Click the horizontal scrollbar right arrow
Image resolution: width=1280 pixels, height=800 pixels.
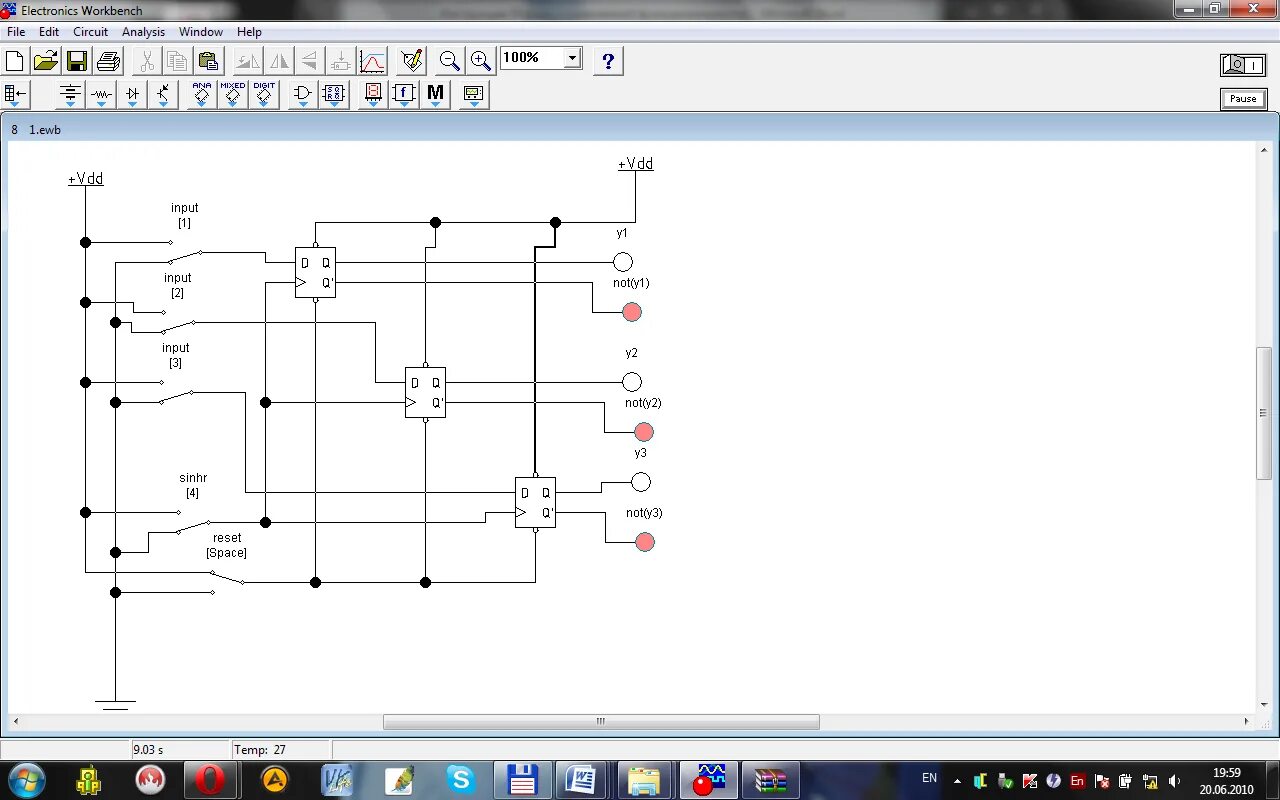[1247, 721]
